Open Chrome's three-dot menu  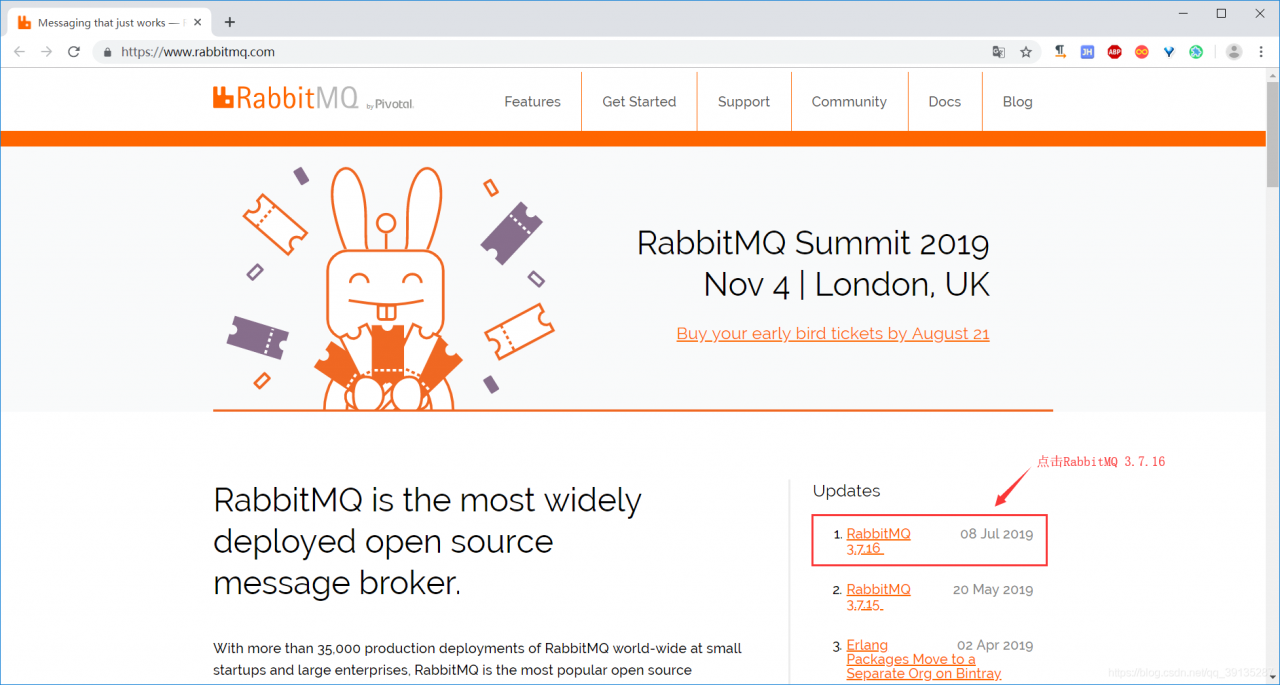pos(1261,52)
